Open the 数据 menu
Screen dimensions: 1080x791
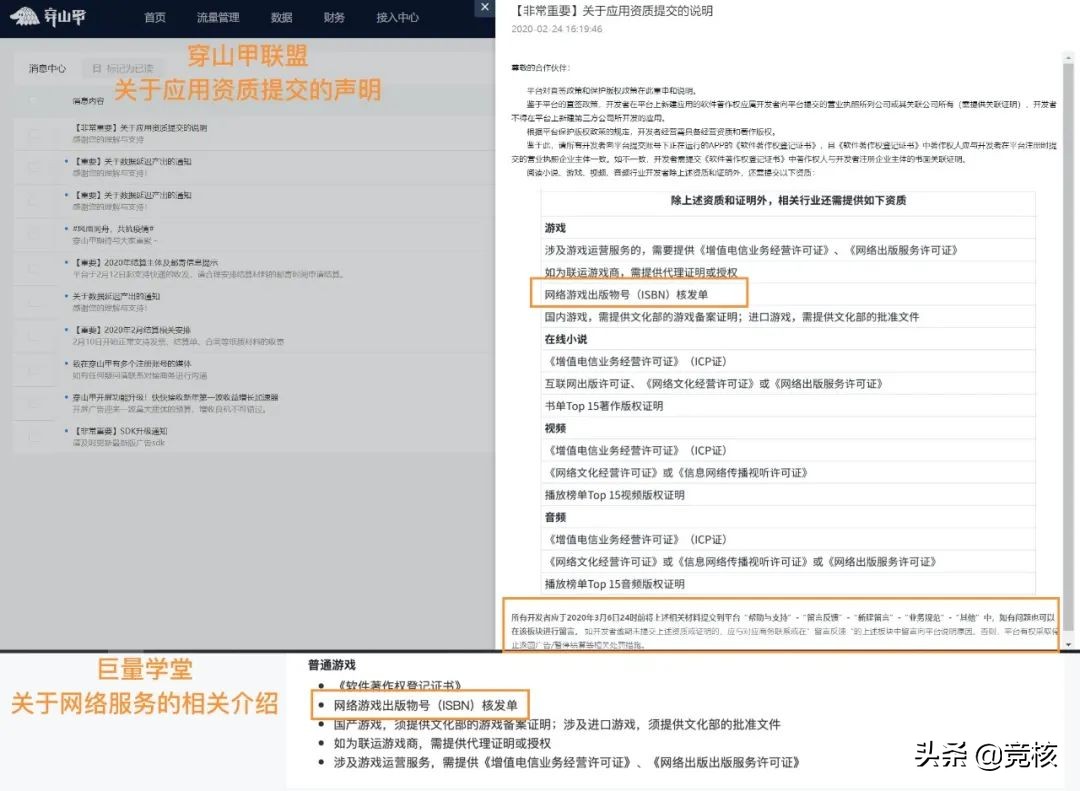tap(281, 17)
